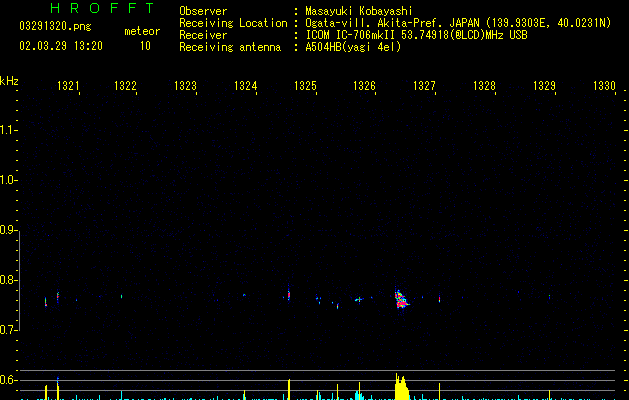Click the 1324 time axis marker
The height and width of the screenshot is (400, 629).
coord(246,86)
